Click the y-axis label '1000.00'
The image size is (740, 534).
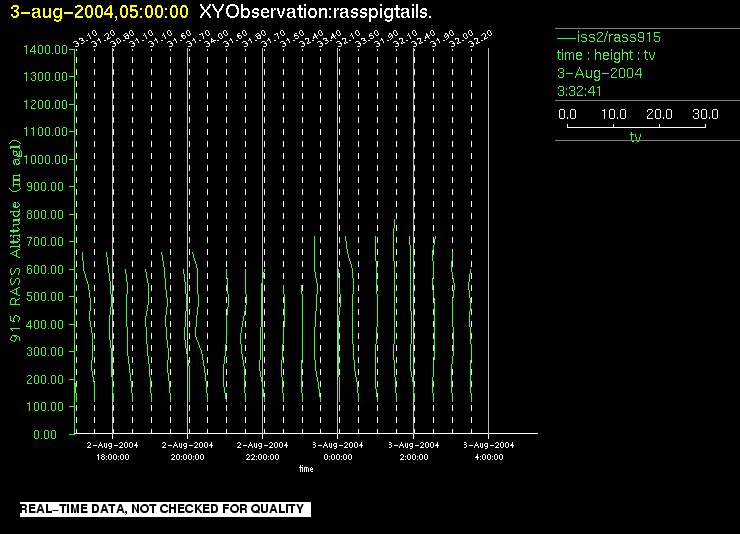(45, 159)
